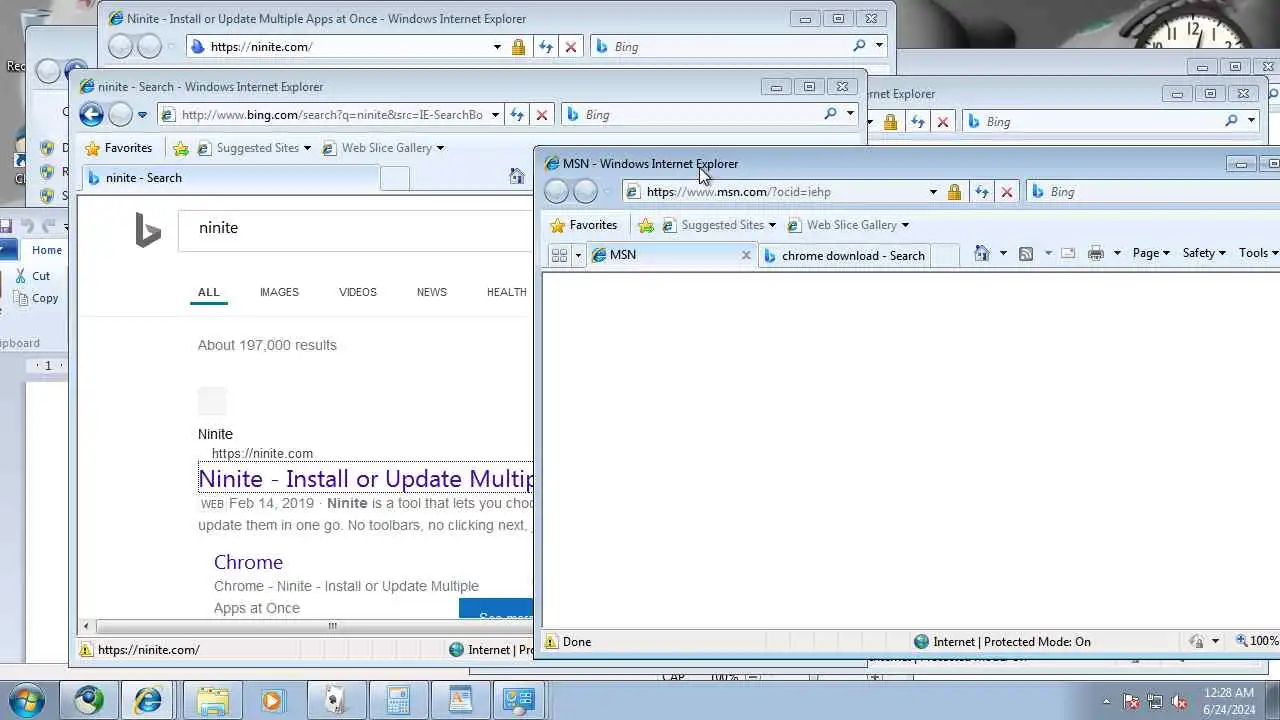Viewport: 1280px width, 720px height.
Task: Open address dropdown in ninite Search window
Action: pos(494,115)
